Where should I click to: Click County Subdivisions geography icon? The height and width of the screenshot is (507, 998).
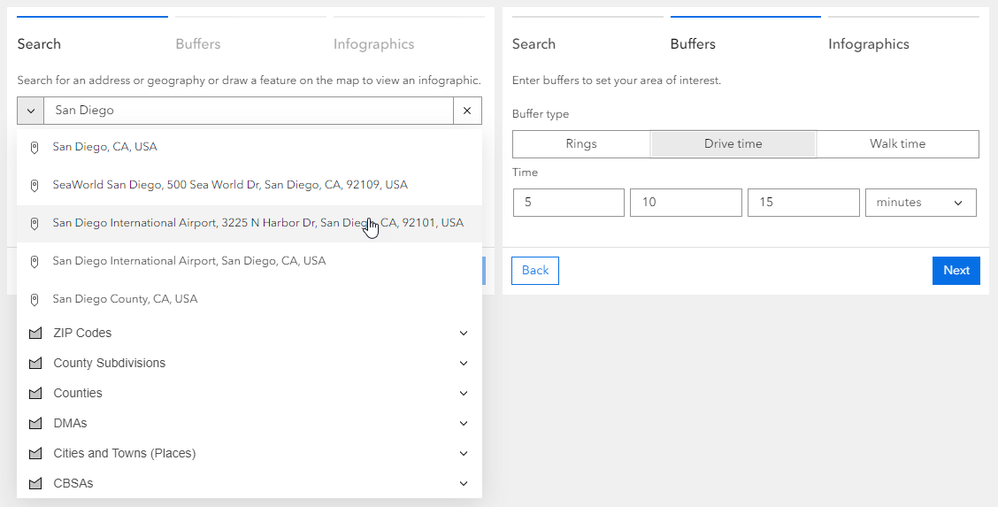click(36, 363)
